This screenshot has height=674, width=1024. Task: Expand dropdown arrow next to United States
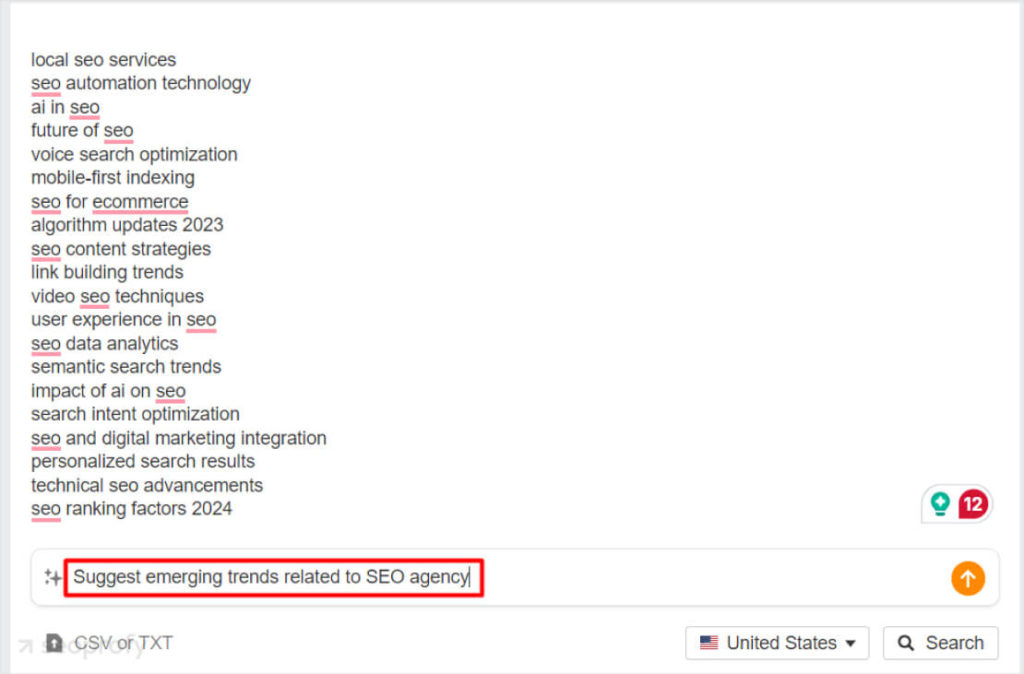click(850, 644)
